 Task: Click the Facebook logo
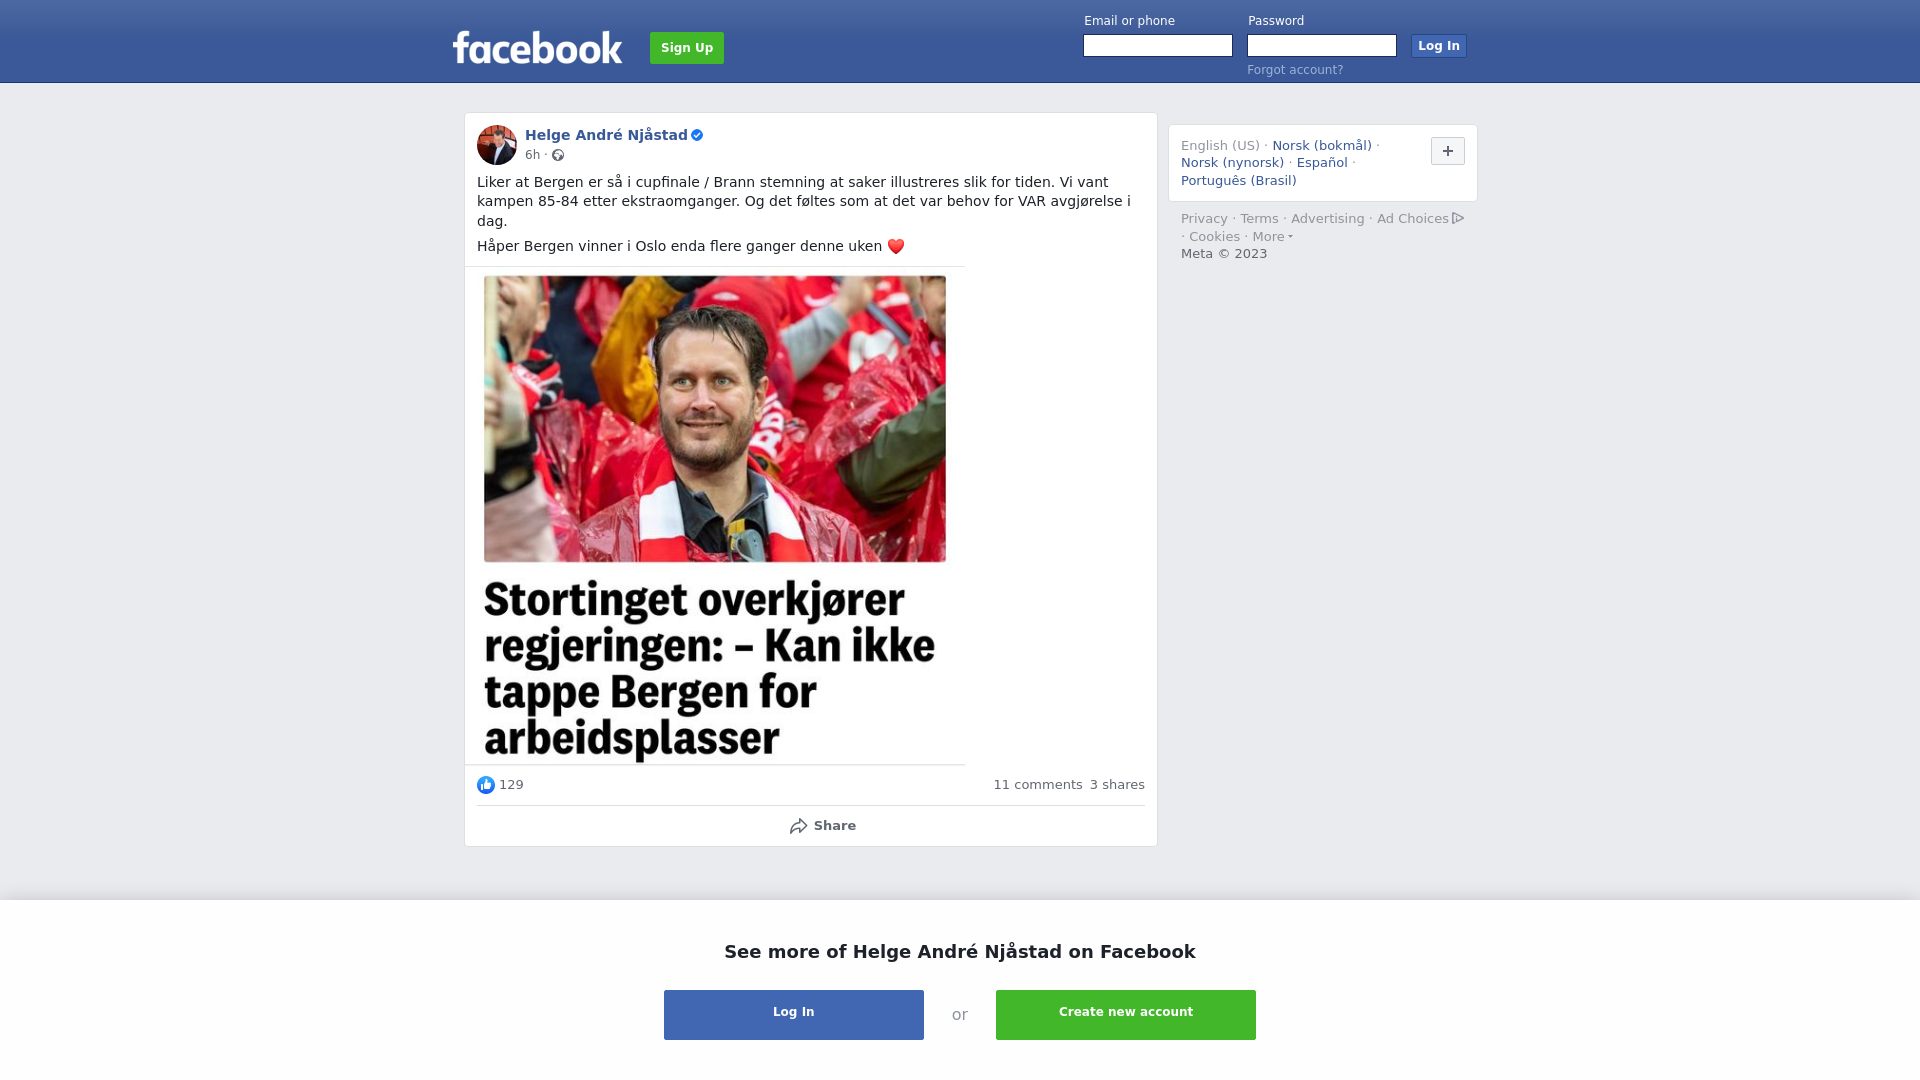click(x=537, y=47)
